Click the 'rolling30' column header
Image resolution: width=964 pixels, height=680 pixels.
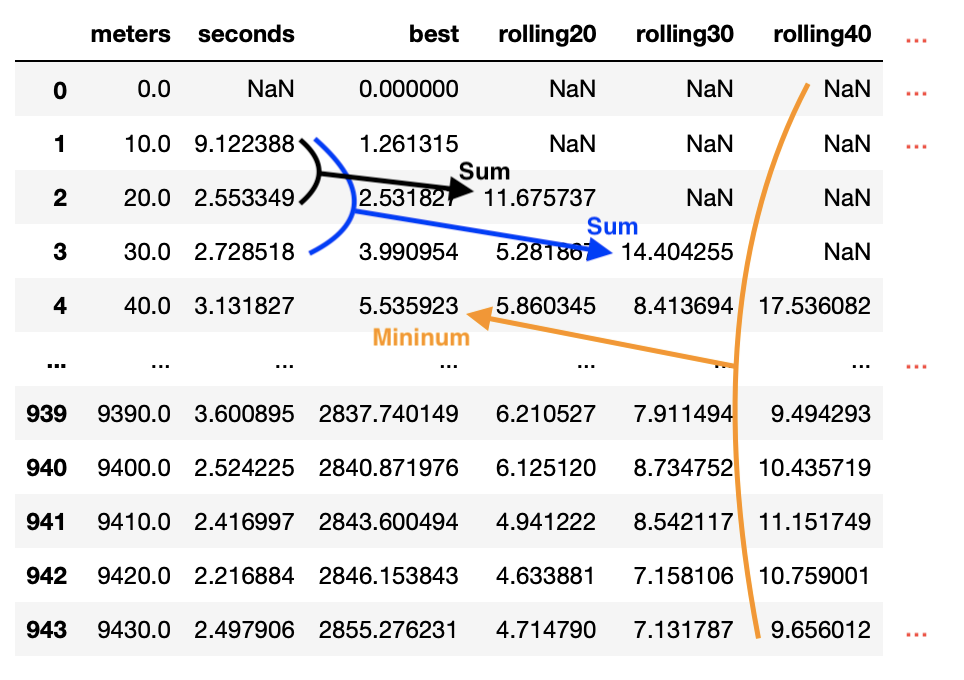pos(685,34)
